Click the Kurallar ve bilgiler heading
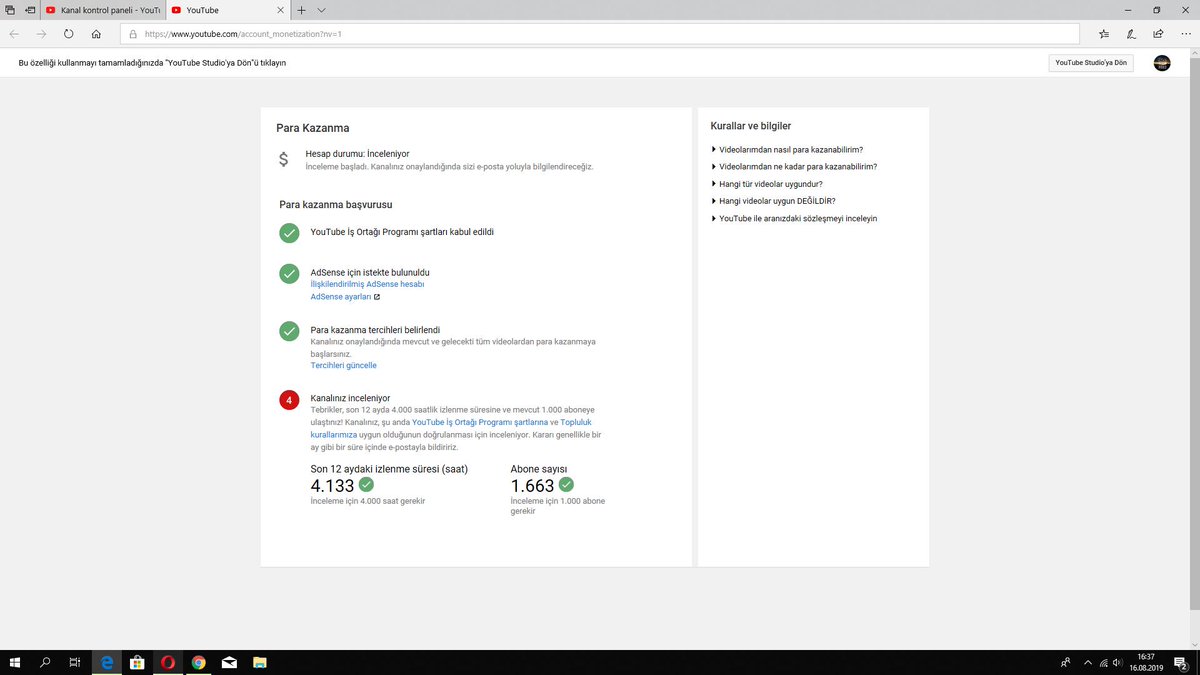The height and width of the screenshot is (675, 1200). tap(751, 126)
